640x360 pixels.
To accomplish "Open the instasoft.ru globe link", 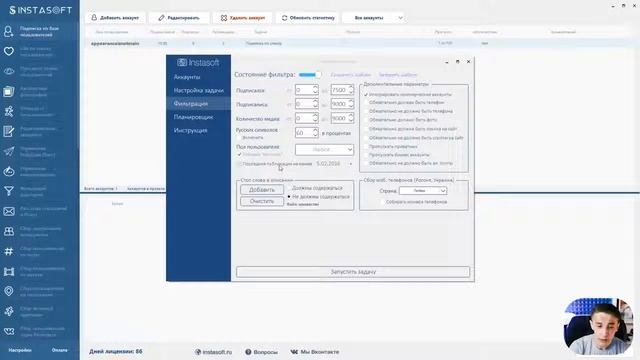I will [213, 352].
